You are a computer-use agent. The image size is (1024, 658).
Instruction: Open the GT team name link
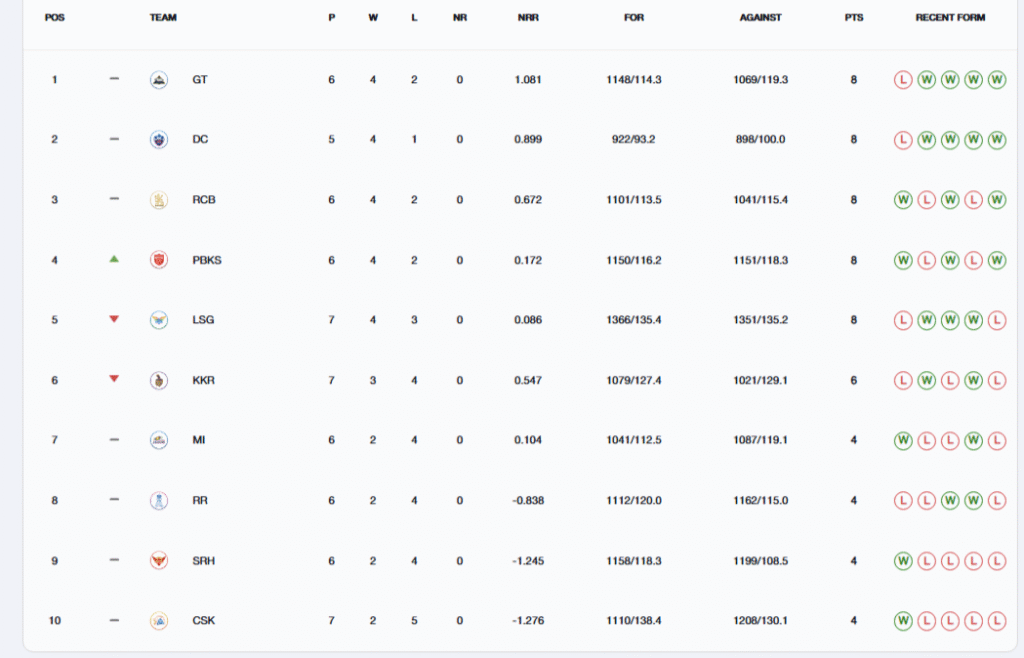(x=200, y=79)
